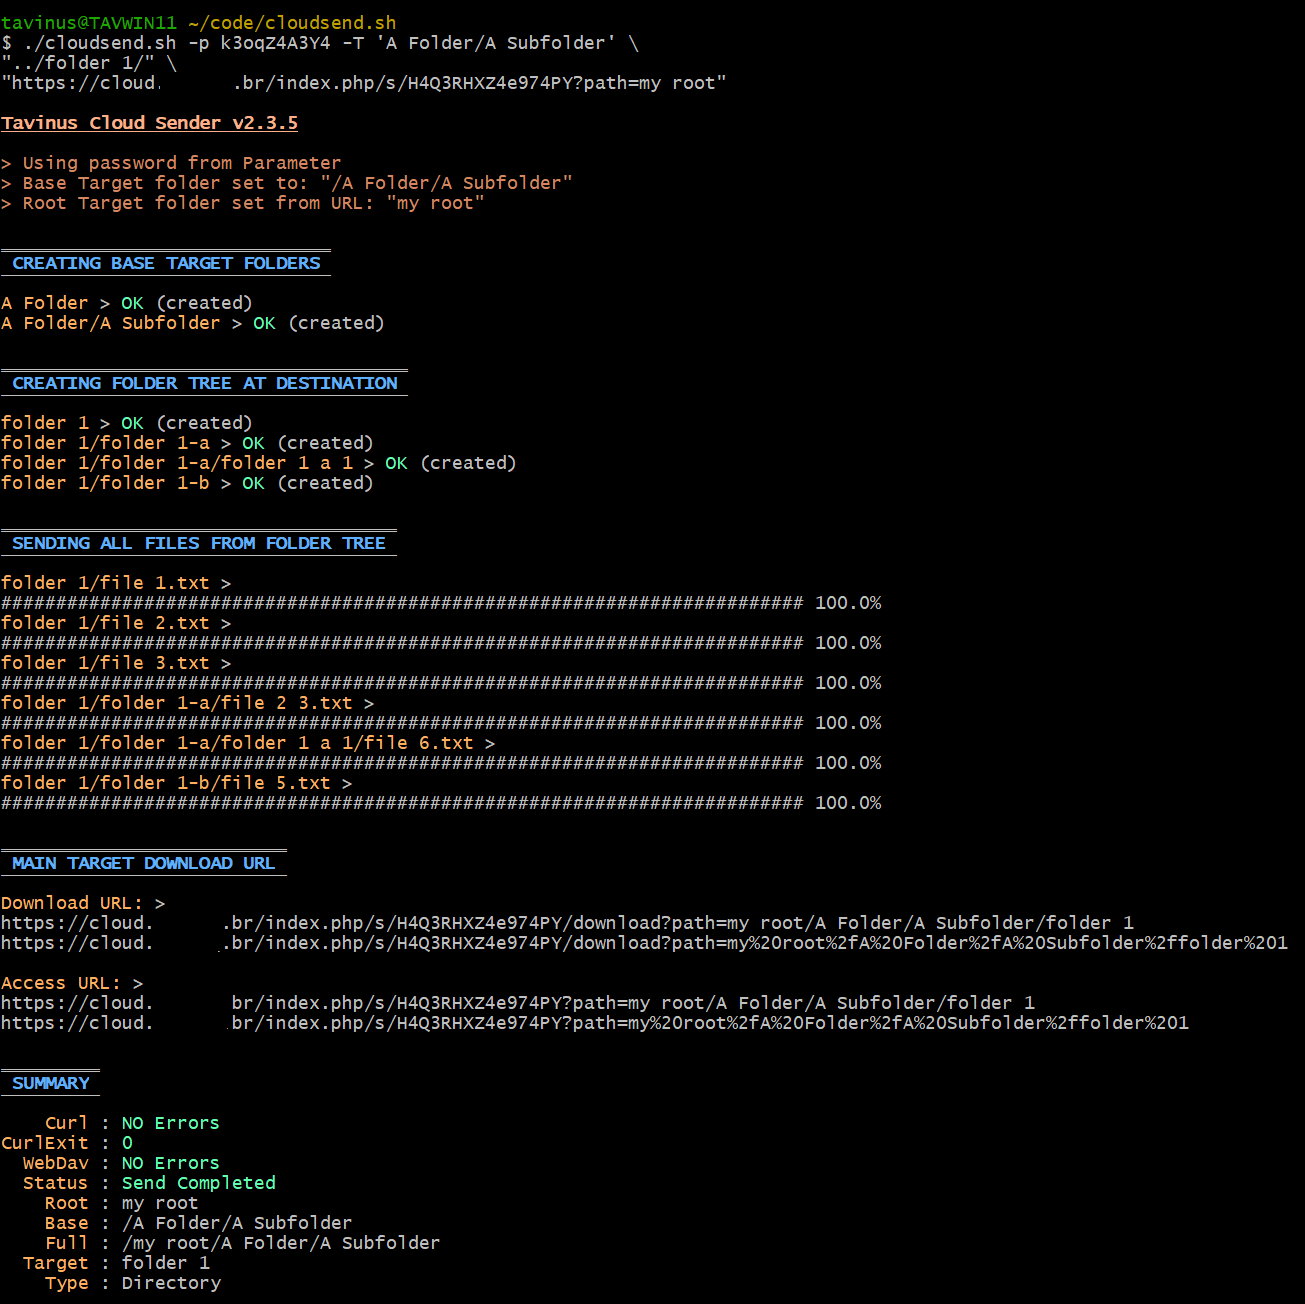Click the 'WebDav : NO Errors' summary row

point(121,1163)
